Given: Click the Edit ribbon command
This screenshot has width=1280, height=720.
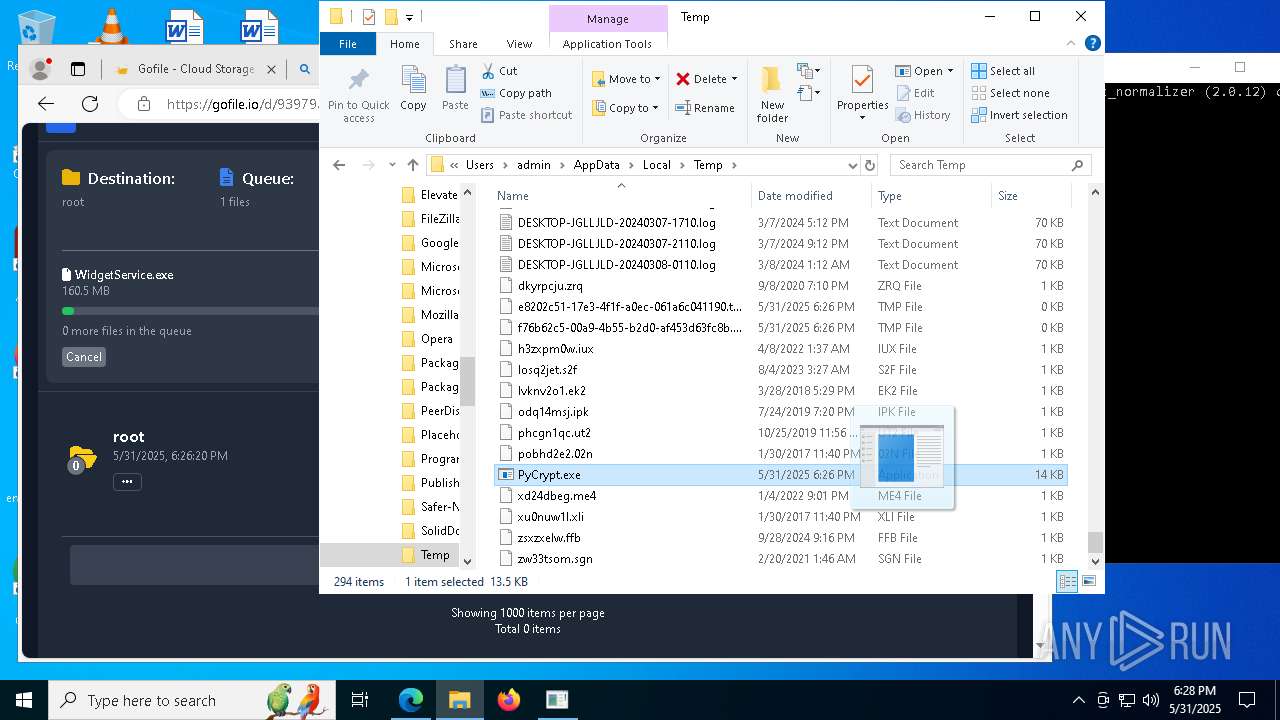Looking at the screenshot, I should pyautogui.click(x=915, y=93).
